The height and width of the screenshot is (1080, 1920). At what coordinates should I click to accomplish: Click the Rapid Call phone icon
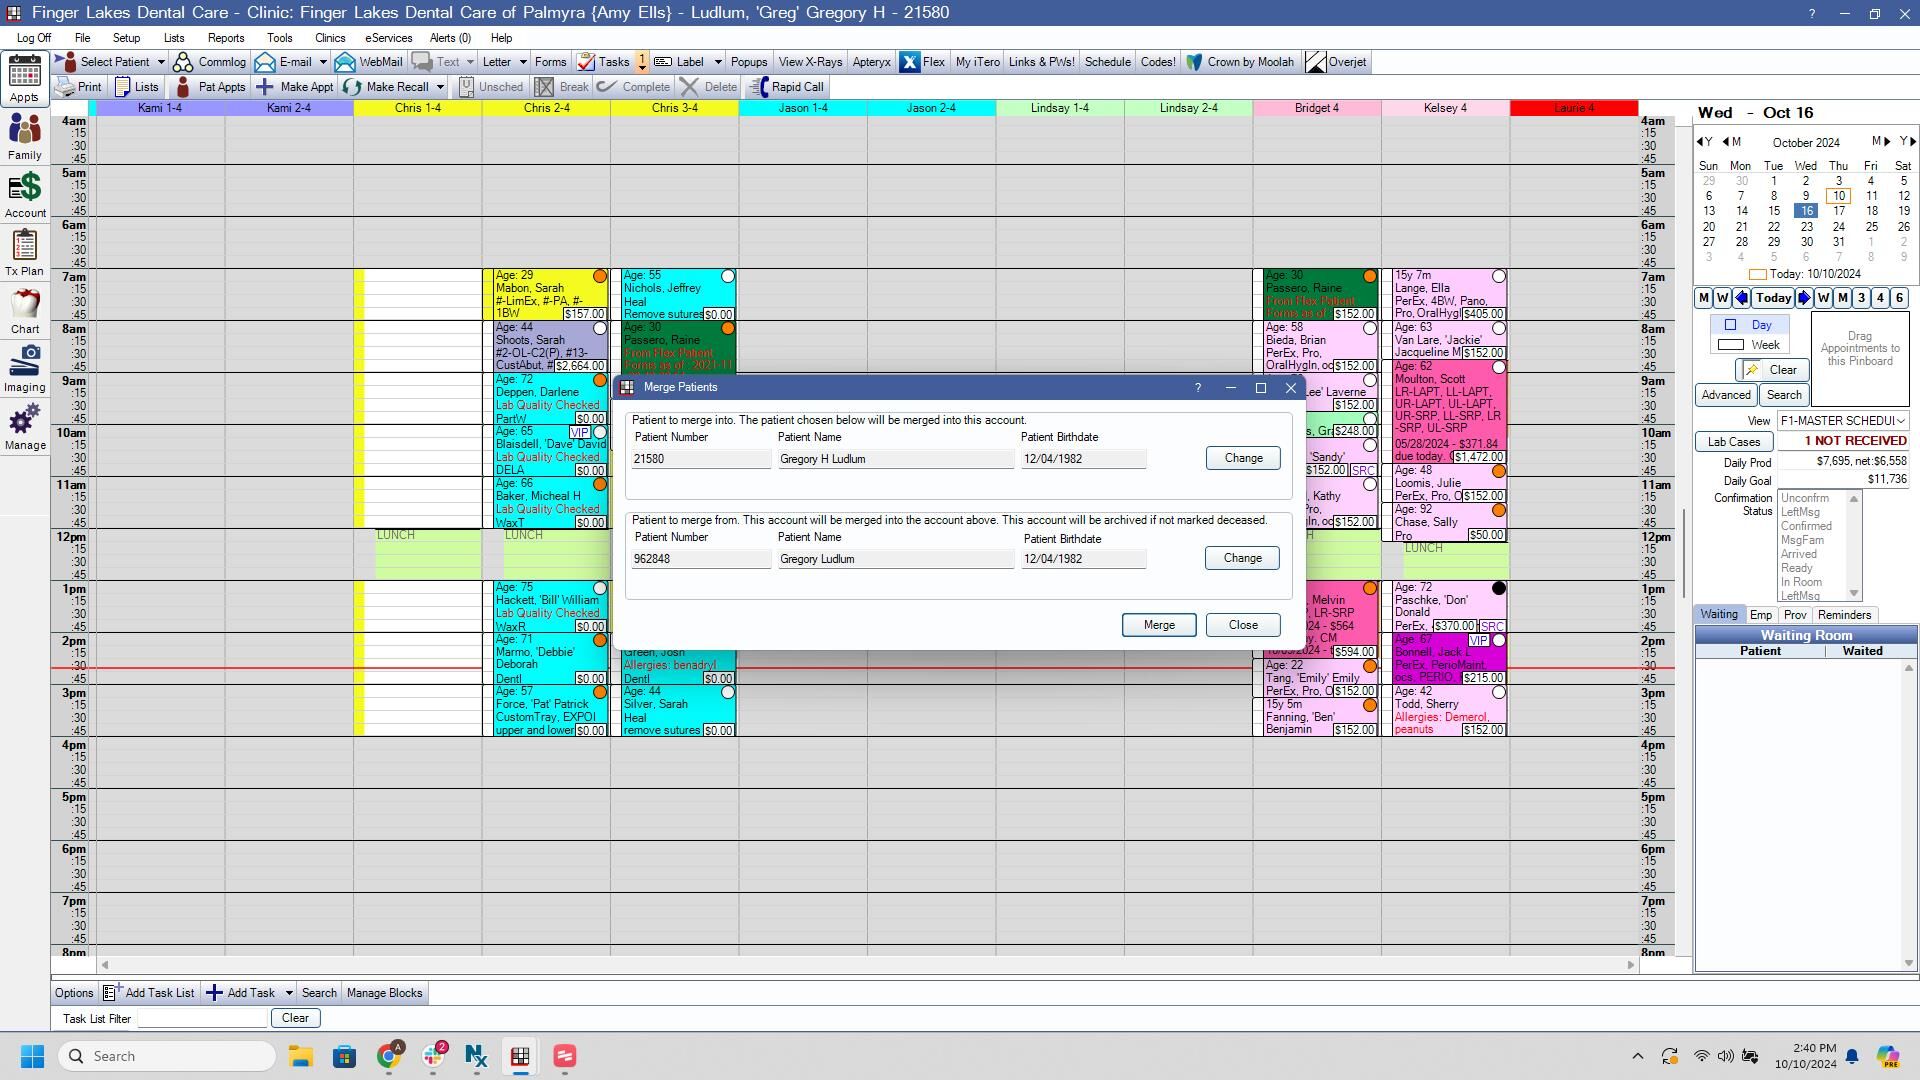[x=759, y=87]
